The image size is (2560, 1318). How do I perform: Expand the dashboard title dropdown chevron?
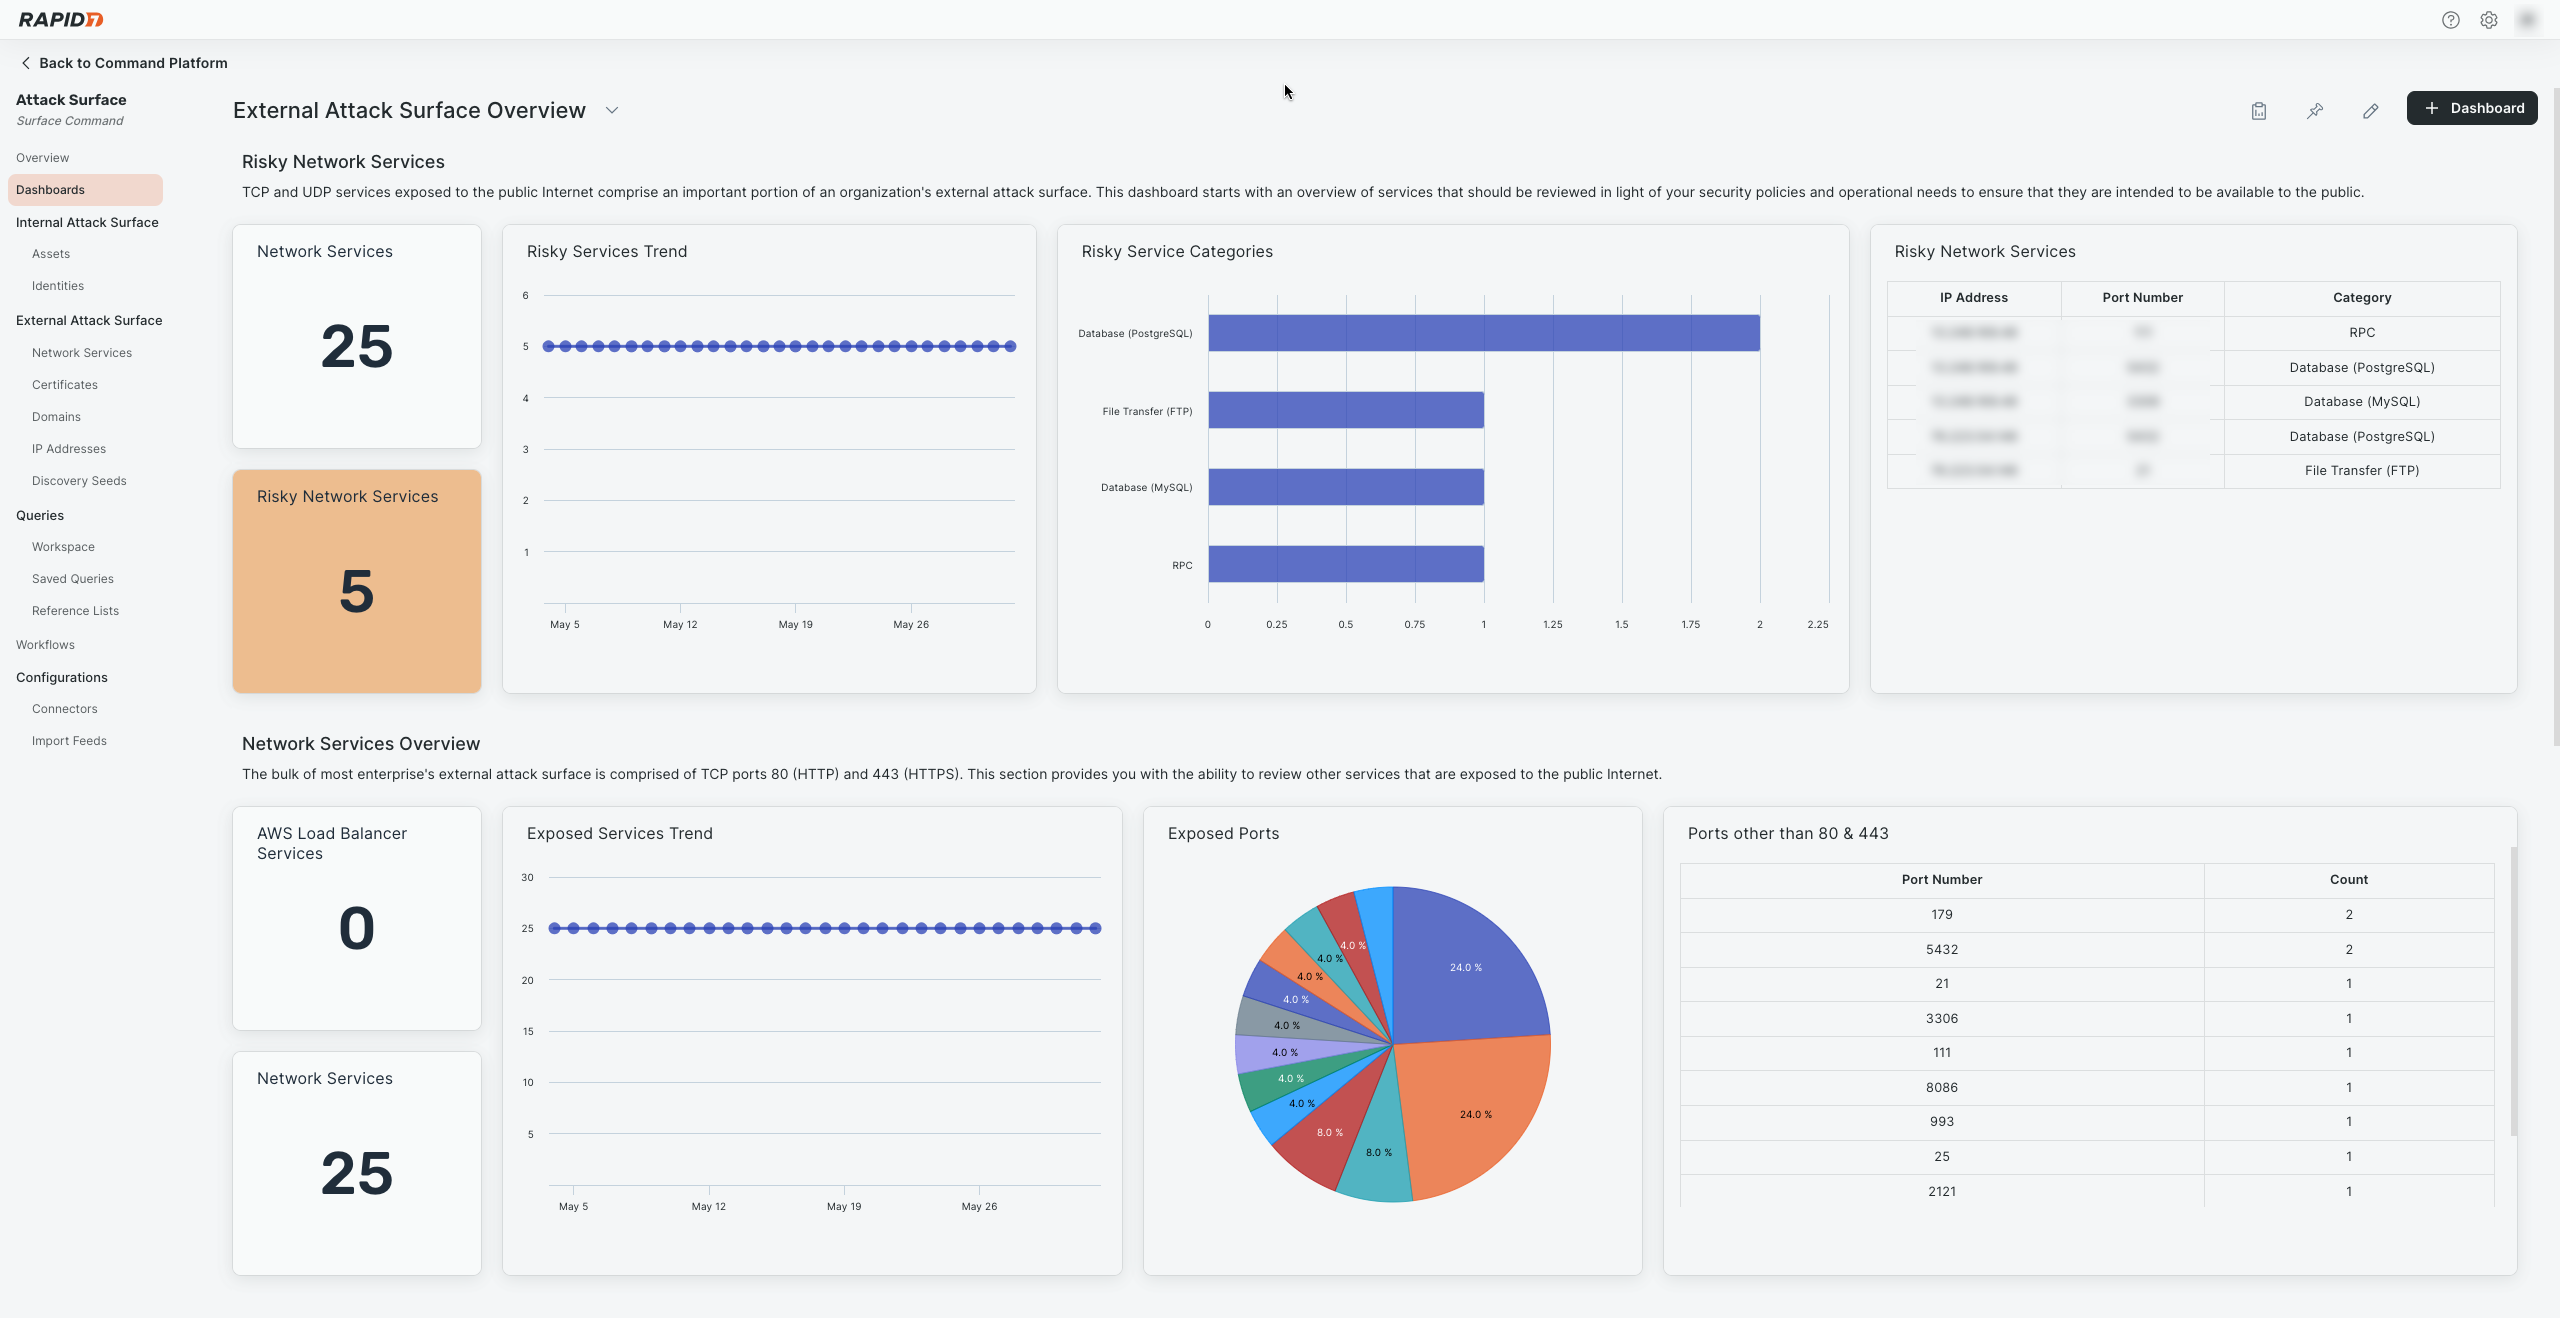tap(612, 111)
